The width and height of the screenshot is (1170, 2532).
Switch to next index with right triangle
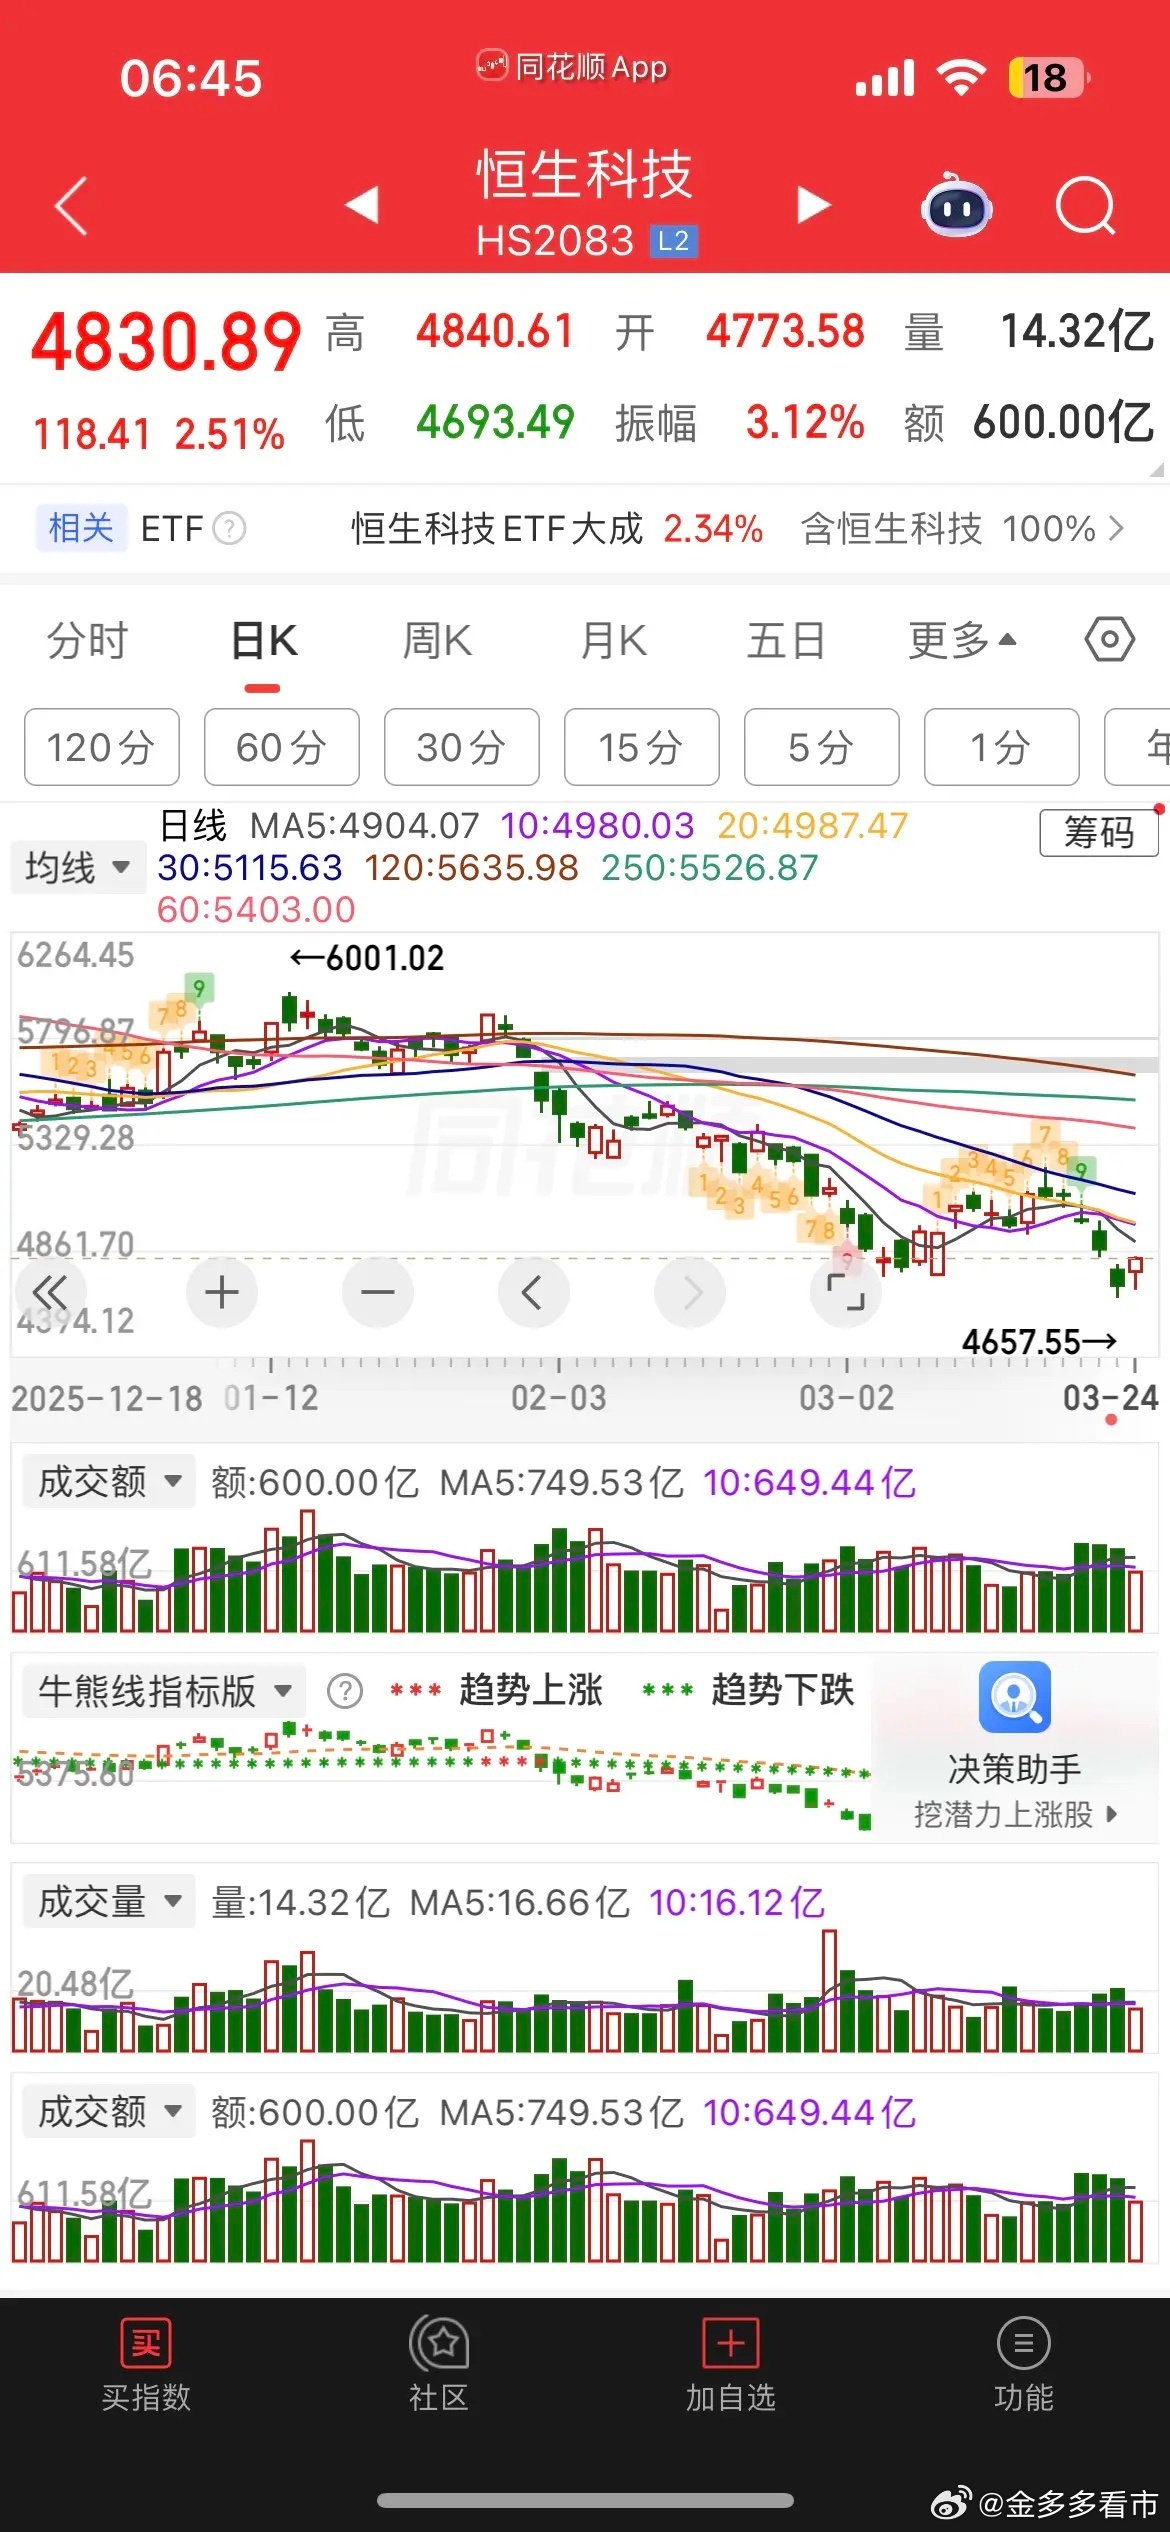pyautogui.click(x=814, y=205)
